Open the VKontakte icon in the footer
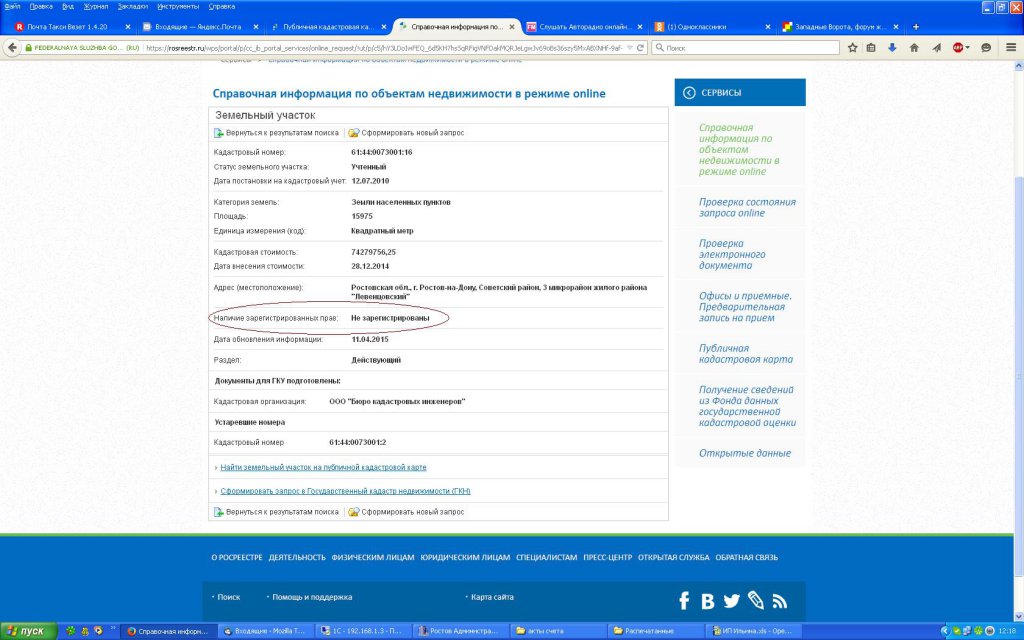This screenshot has width=1024, height=640. [707, 601]
